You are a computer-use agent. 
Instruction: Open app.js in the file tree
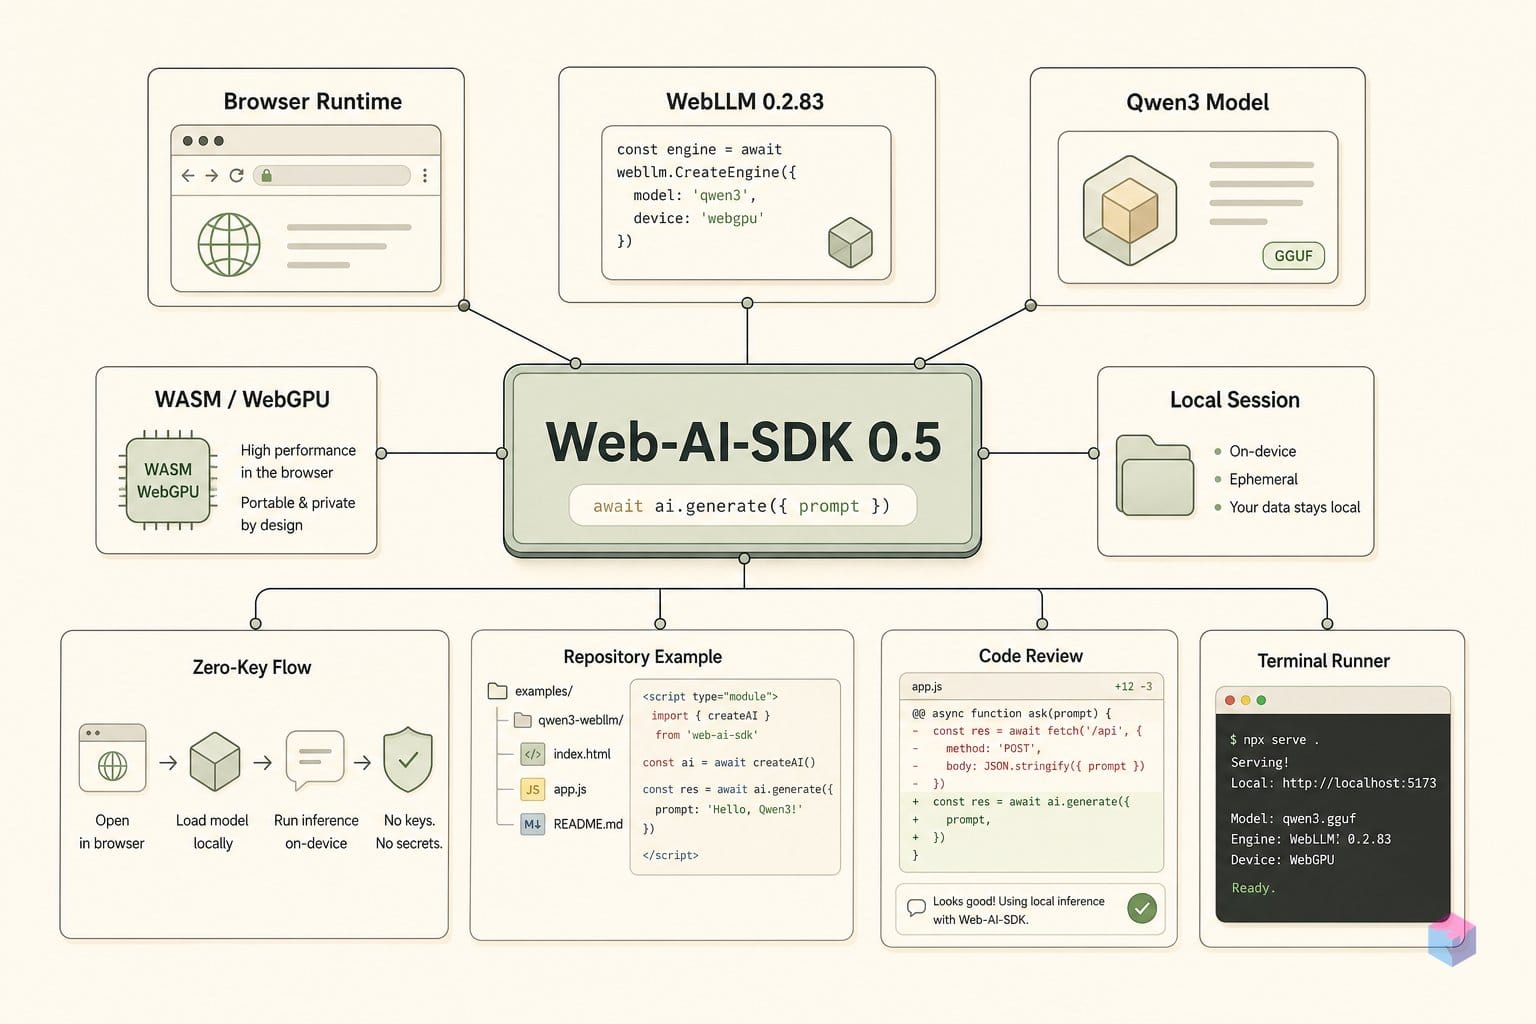[554, 789]
